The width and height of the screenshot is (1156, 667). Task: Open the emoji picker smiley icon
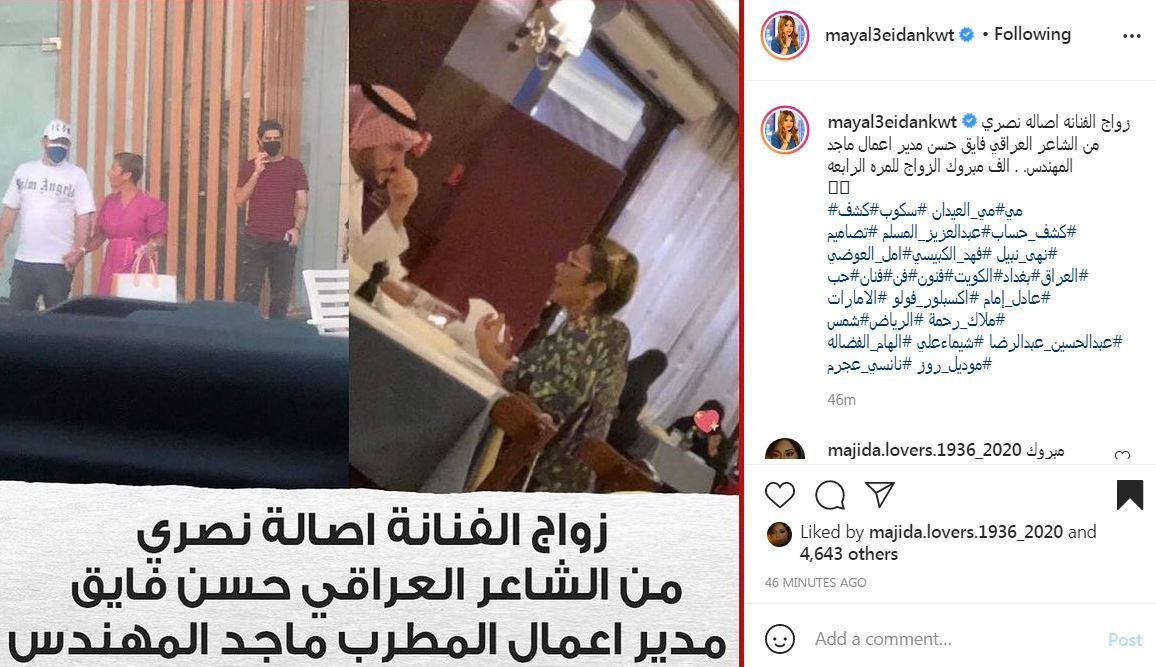click(x=779, y=638)
